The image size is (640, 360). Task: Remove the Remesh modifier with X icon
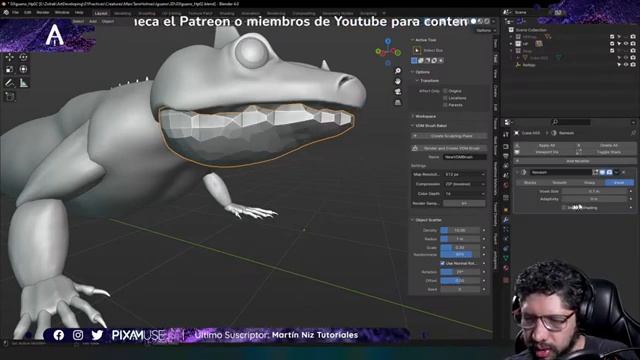click(624, 172)
